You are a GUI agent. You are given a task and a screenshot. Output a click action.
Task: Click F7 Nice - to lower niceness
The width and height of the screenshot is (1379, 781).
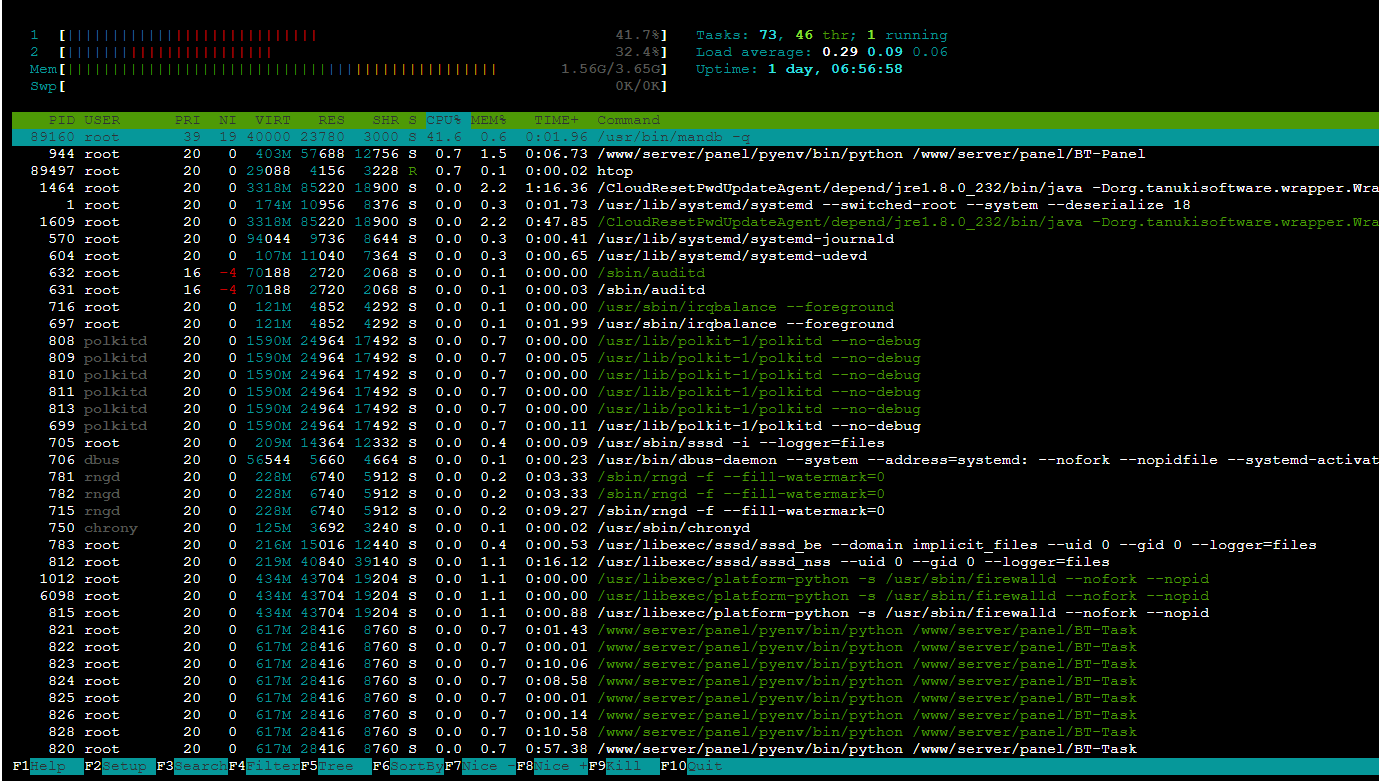[x=480, y=766]
